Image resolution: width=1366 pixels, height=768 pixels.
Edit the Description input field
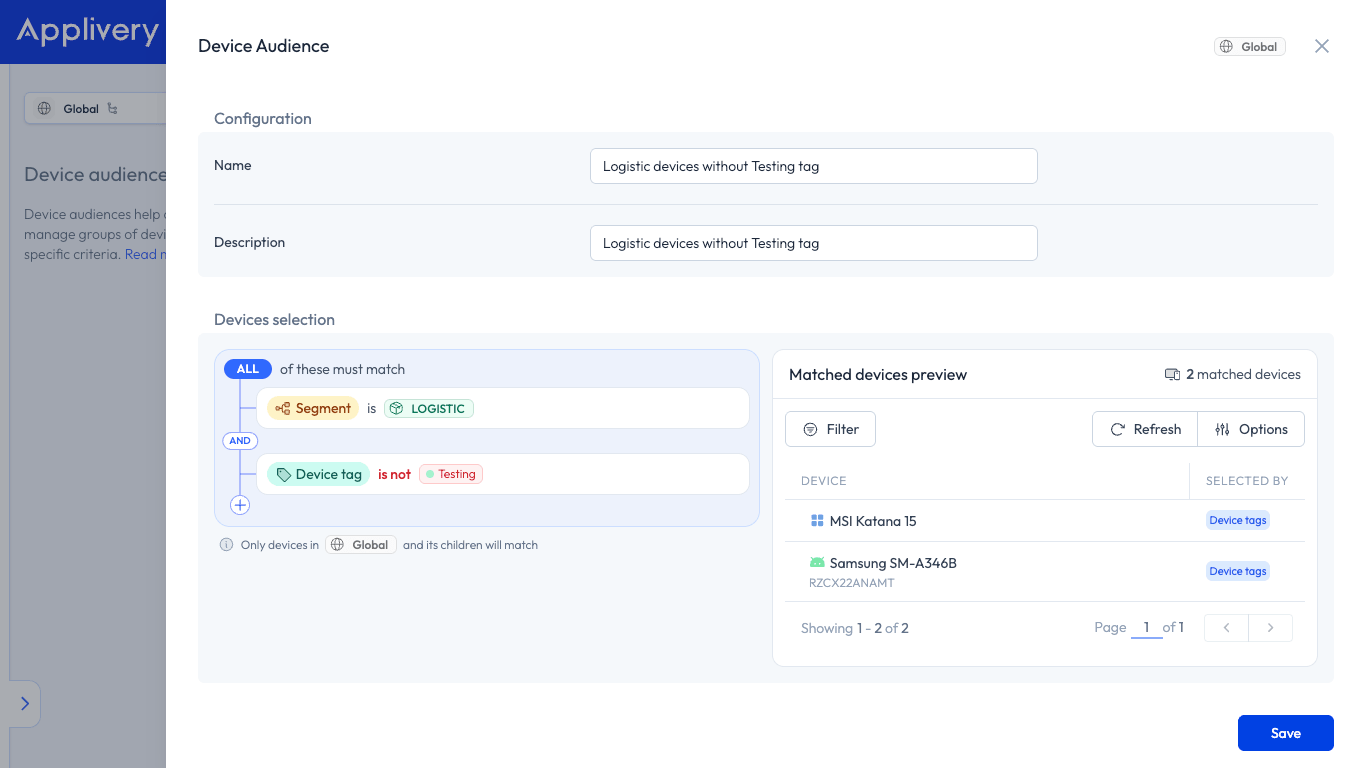click(x=814, y=243)
